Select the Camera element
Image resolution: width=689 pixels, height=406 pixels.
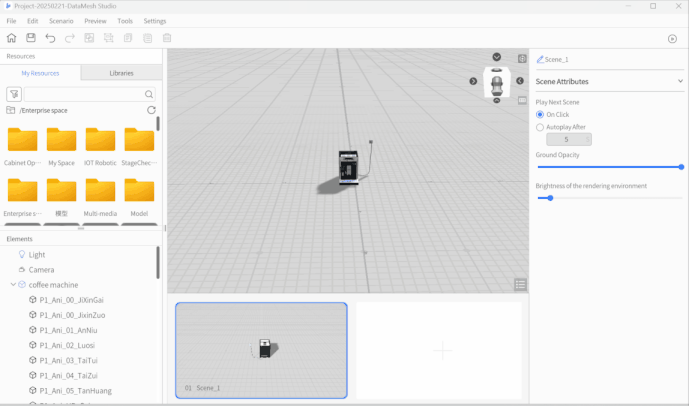tap(41, 270)
